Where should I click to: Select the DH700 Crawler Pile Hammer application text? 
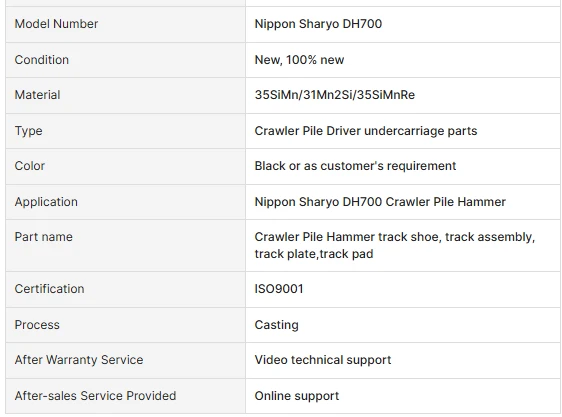pyautogui.click(x=380, y=202)
